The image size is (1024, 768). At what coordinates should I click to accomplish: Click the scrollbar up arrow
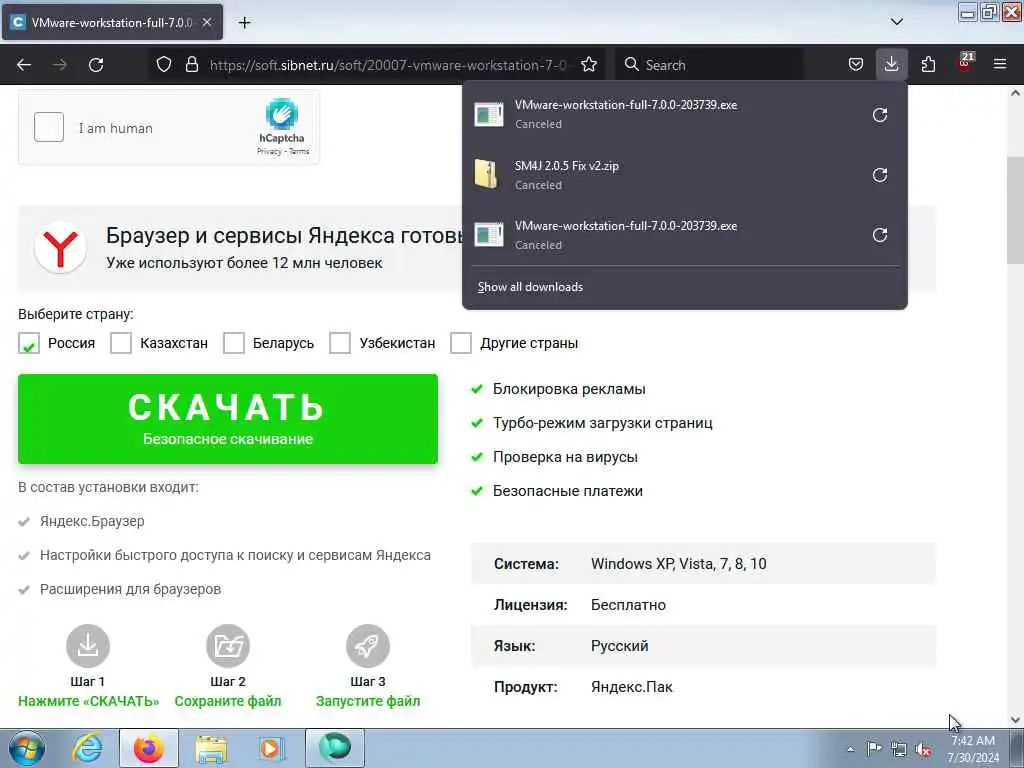point(1015,93)
